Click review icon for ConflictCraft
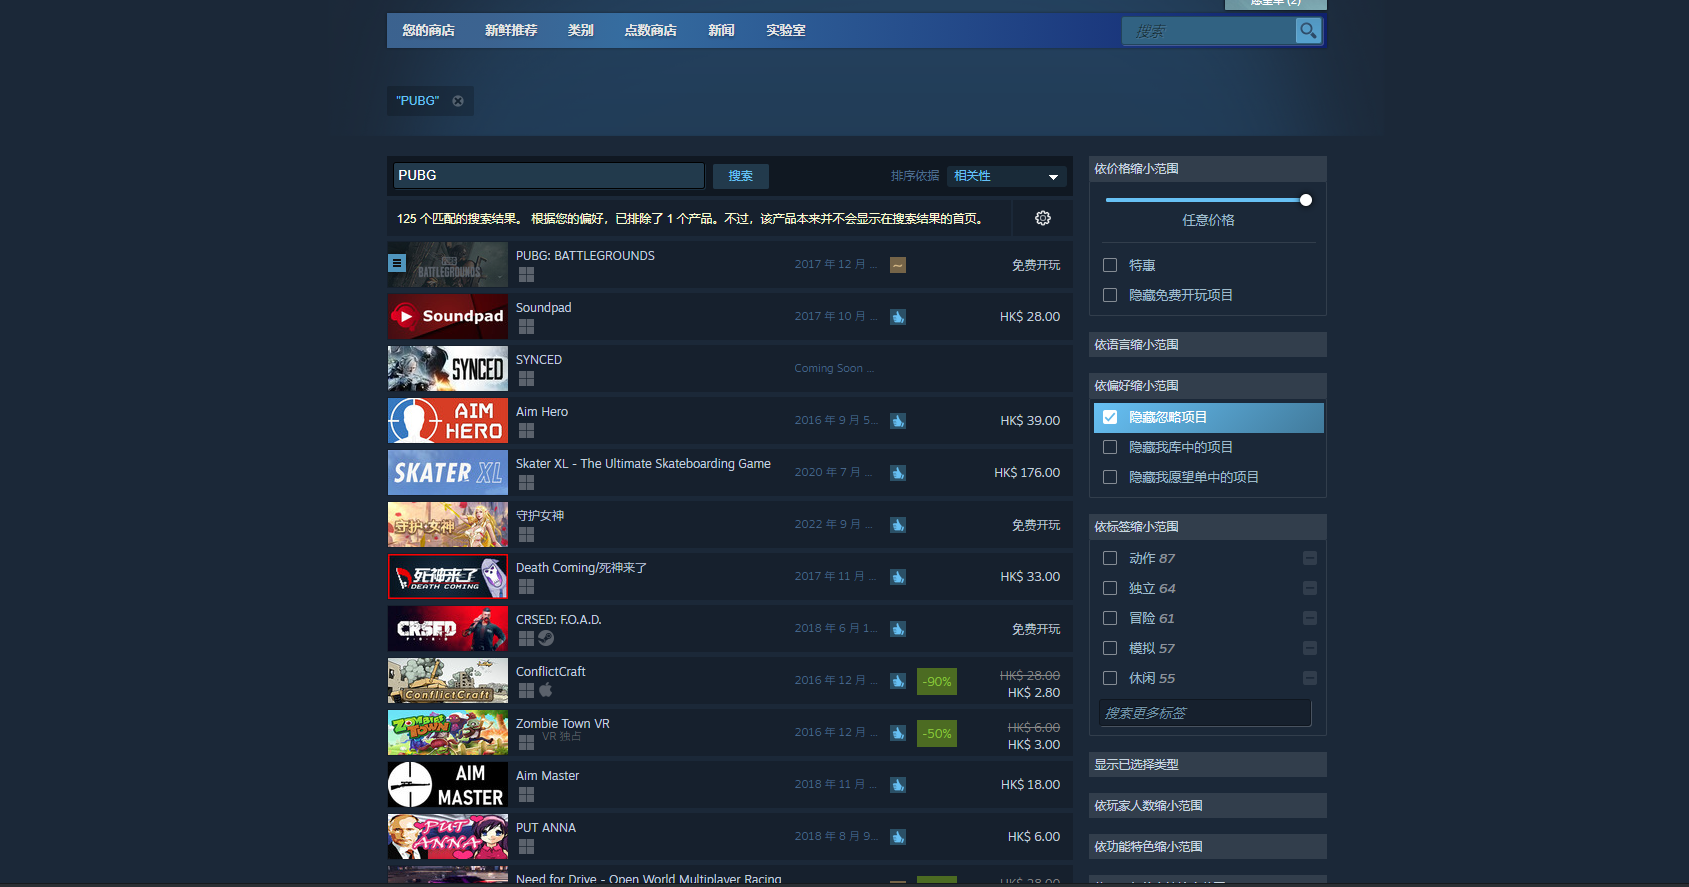This screenshot has height=887, width=1689. [898, 681]
